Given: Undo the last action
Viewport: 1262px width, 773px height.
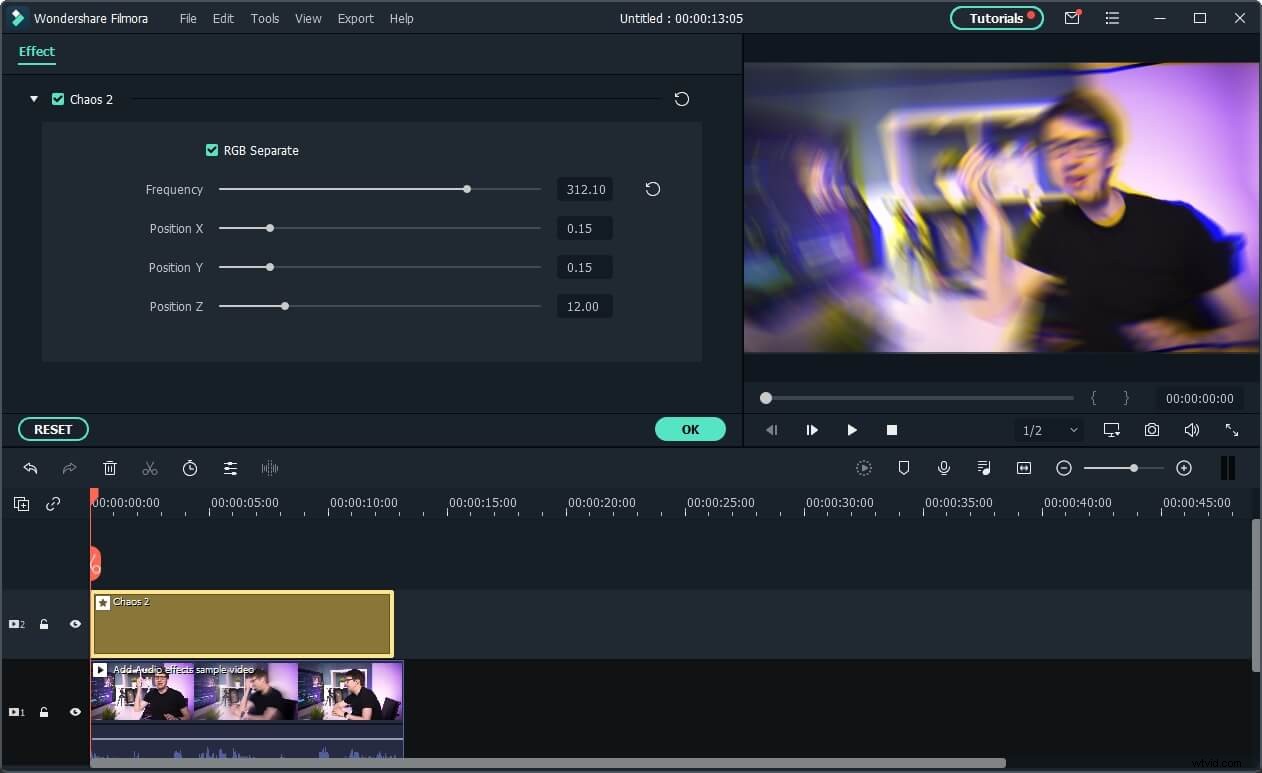Looking at the screenshot, I should (30, 468).
